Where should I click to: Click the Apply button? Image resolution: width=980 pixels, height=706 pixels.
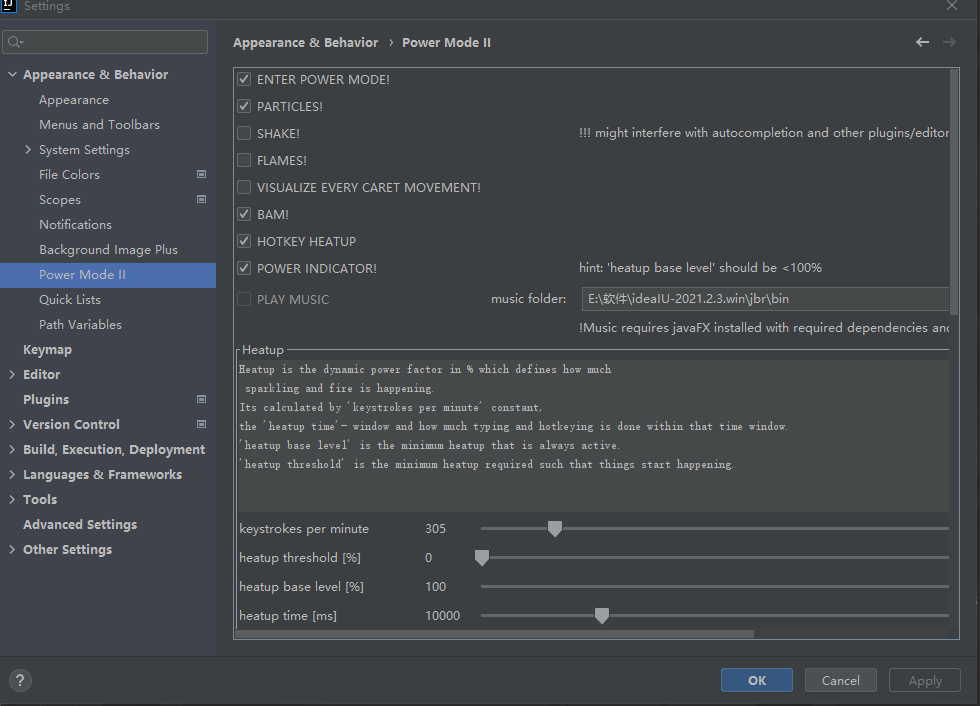pyautogui.click(x=924, y=680)
